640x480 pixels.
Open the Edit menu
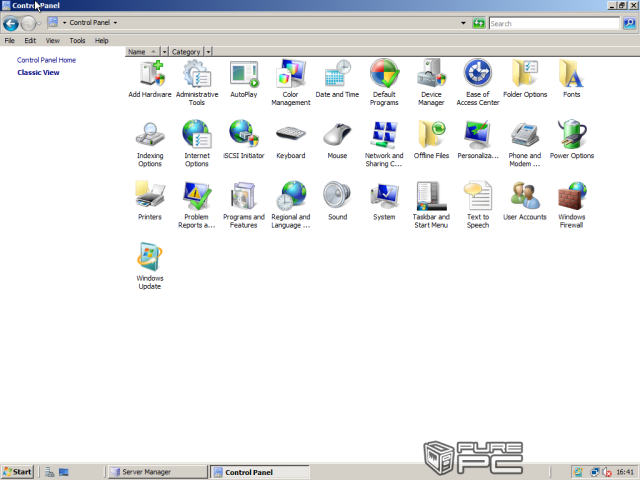pos(30,40)
